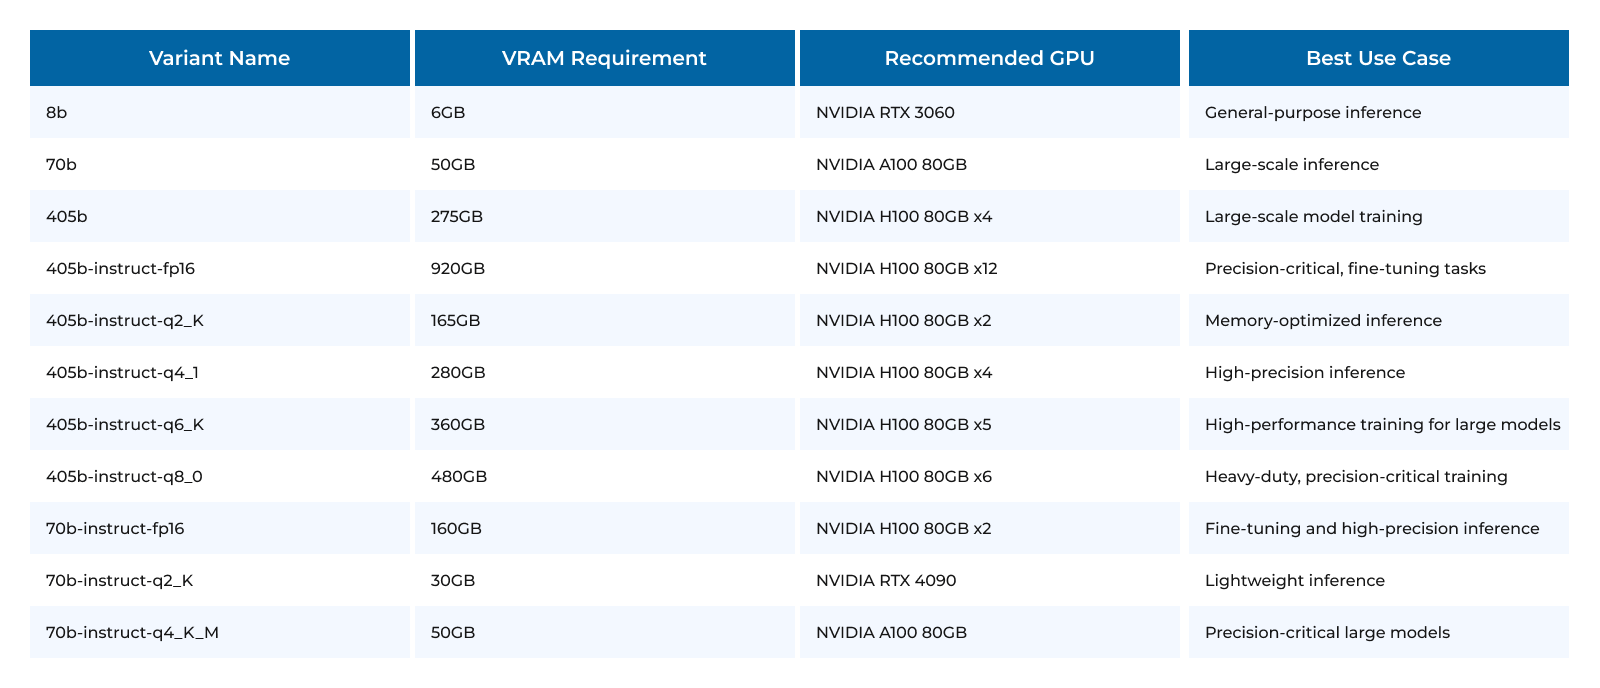Click the Best Use Case column header
1600x688 pixels.
1378,58
